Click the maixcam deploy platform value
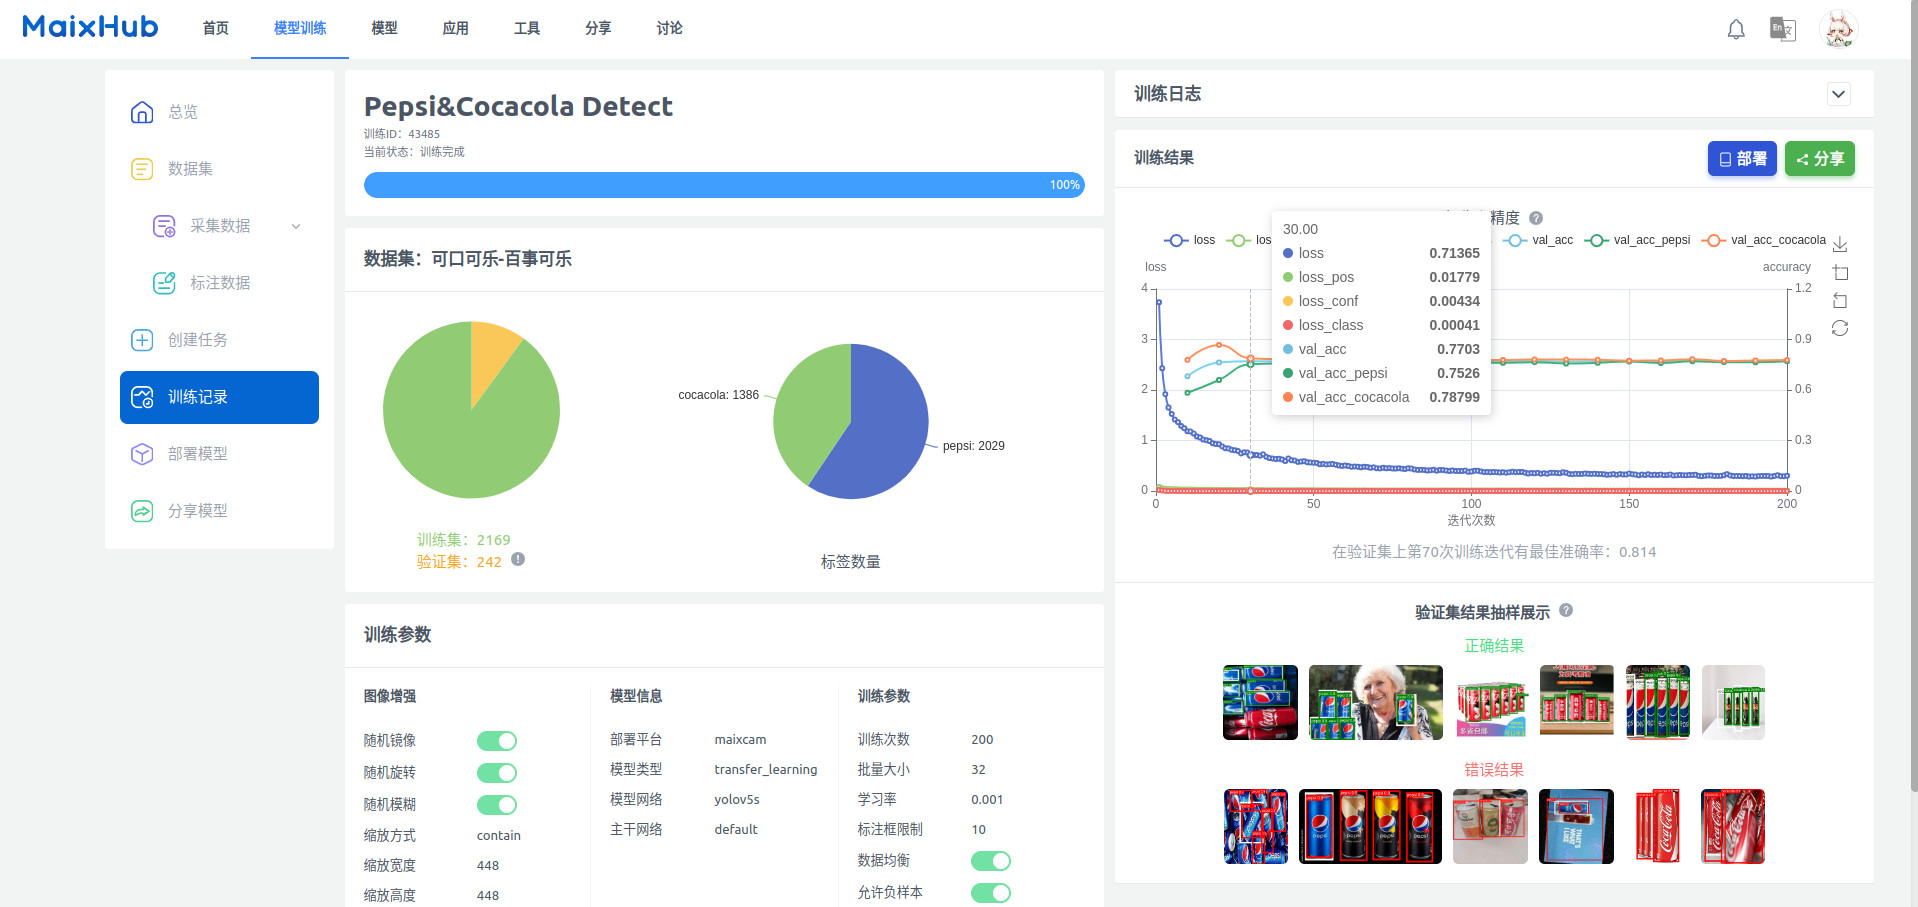Screen dimensions: 1918x907 coord(740,740)
